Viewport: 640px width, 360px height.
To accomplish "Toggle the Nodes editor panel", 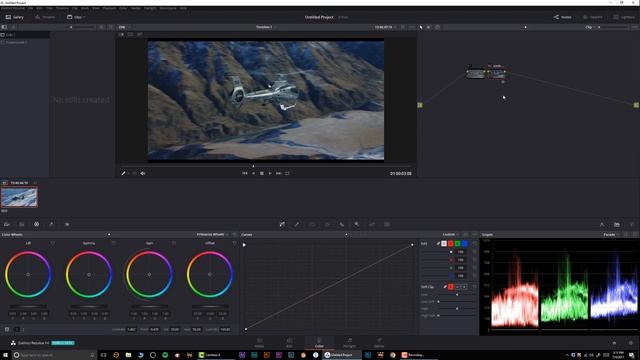I will (562, 17).
